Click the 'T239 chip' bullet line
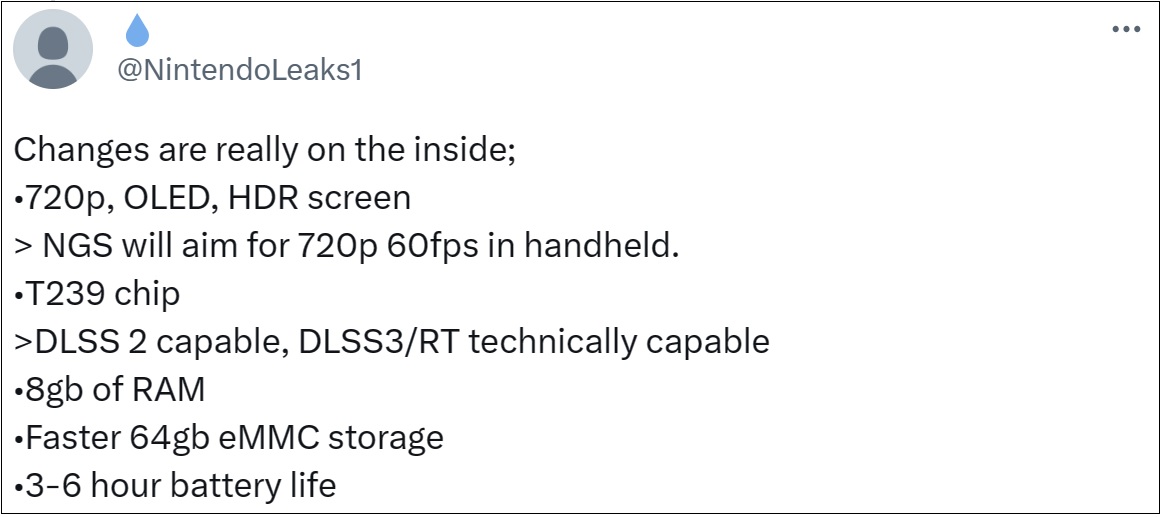Screen dimensions: 1164x517 coord(97,295)
